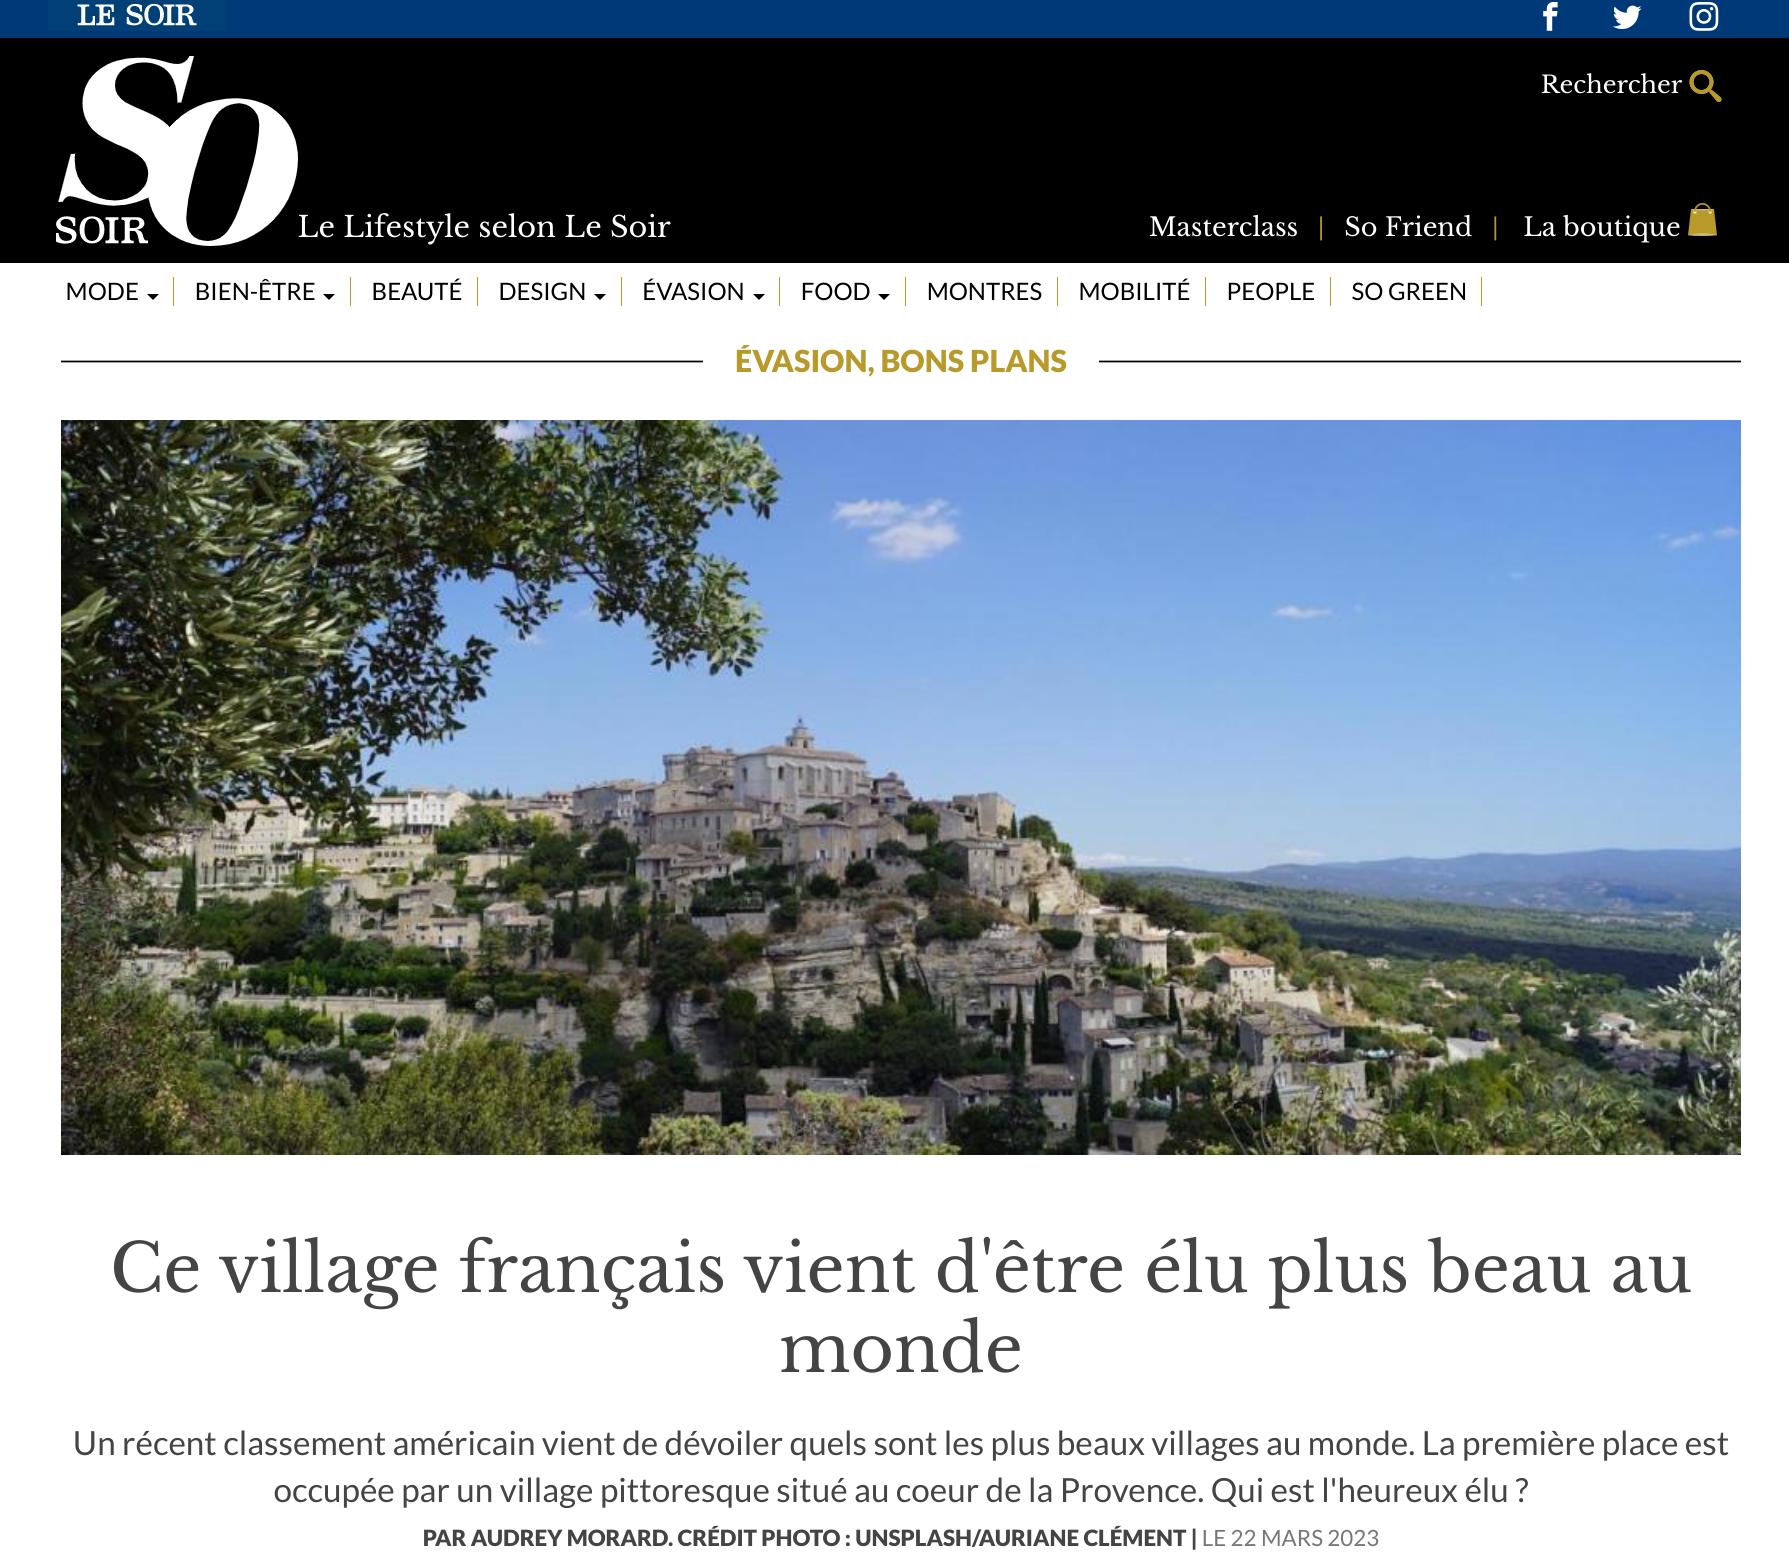The width and height of the screenshot is (1789, 1563).
Task: Open the Le Soir header link
Action: tap(137, 16)
